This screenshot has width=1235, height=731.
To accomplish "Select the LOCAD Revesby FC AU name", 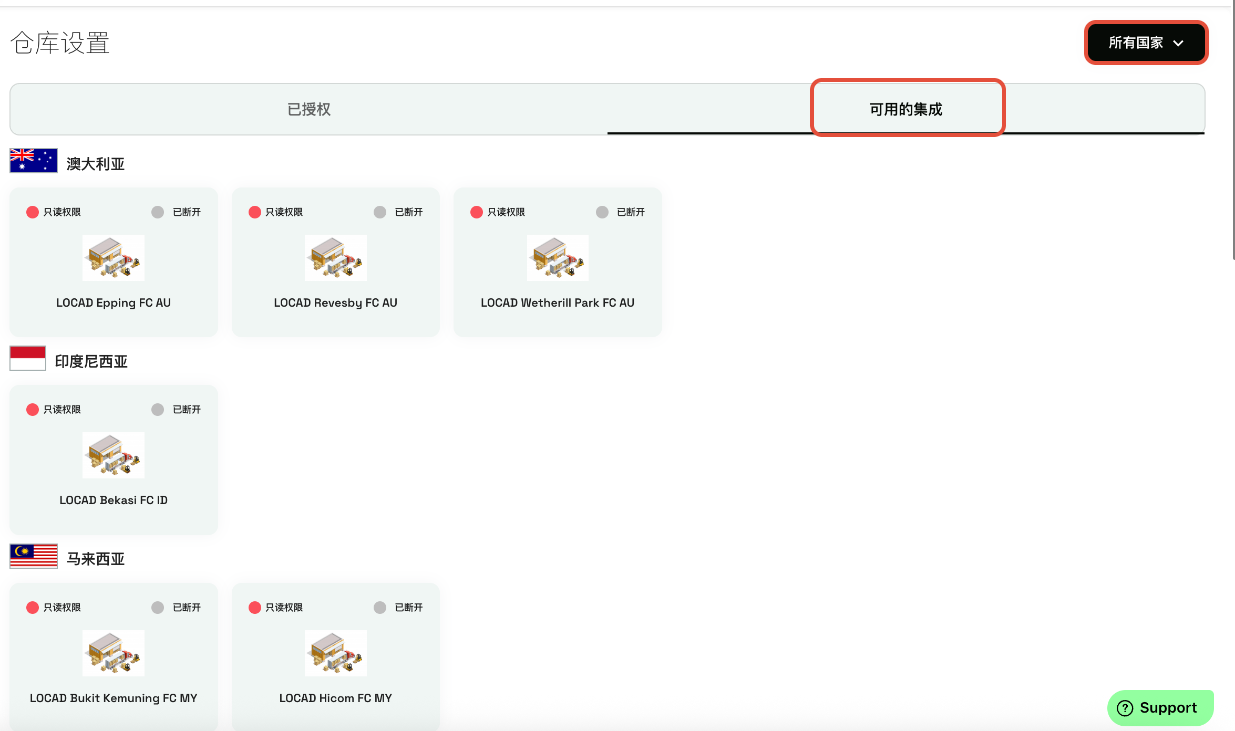I will coord(336,303).
